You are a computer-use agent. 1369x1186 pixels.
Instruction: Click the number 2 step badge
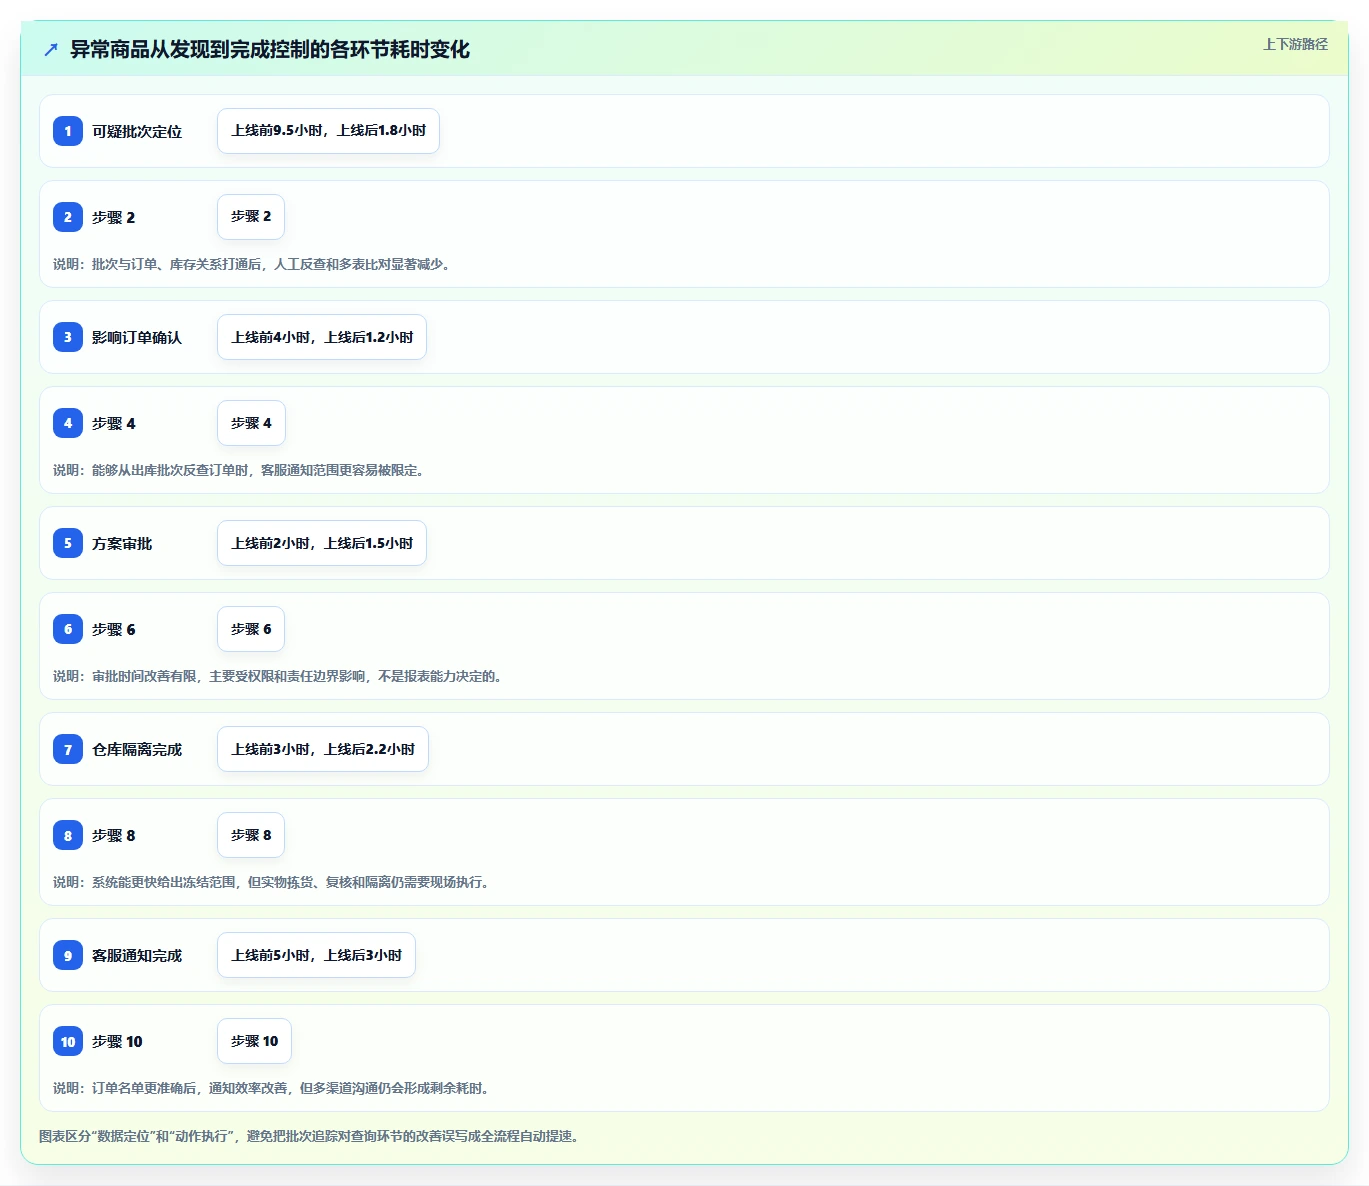68,217
